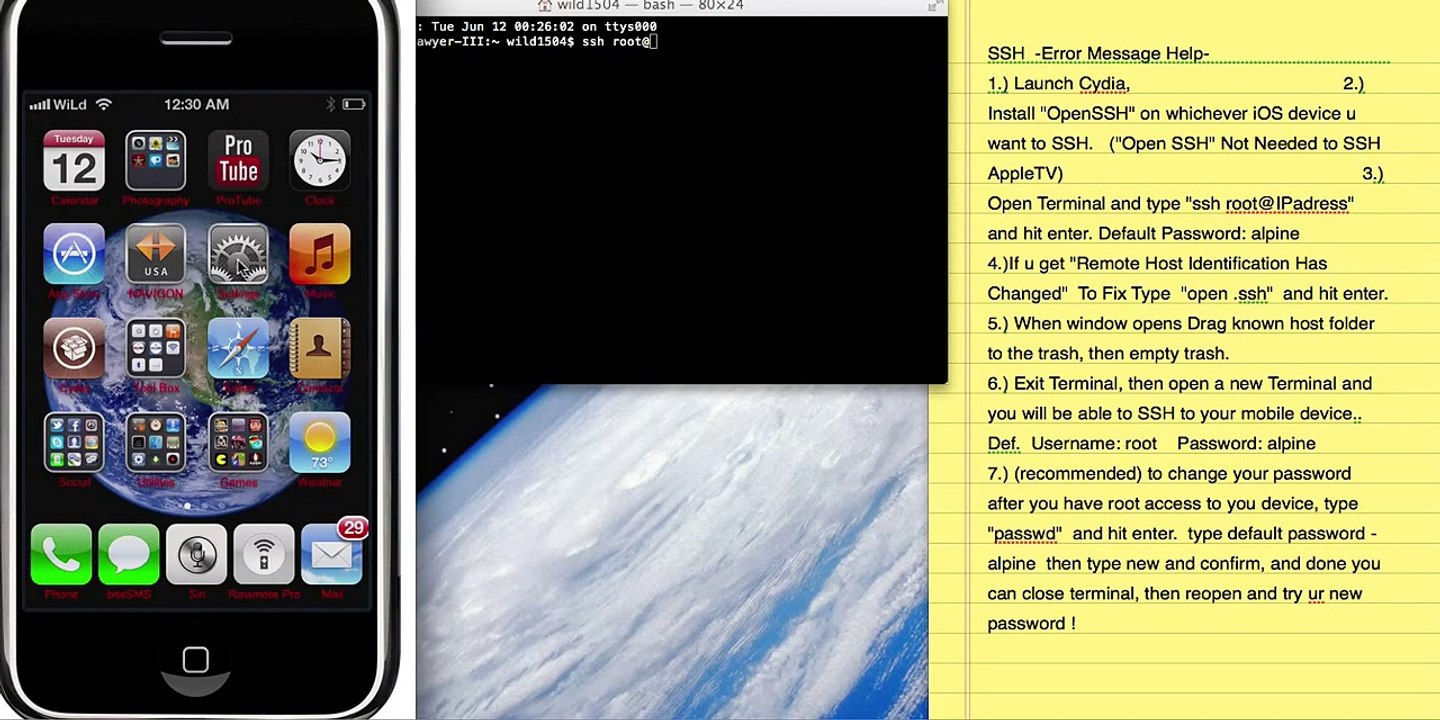Click "root@IPadress" in the note
1440x720 pixels.
coord(1287,204)
